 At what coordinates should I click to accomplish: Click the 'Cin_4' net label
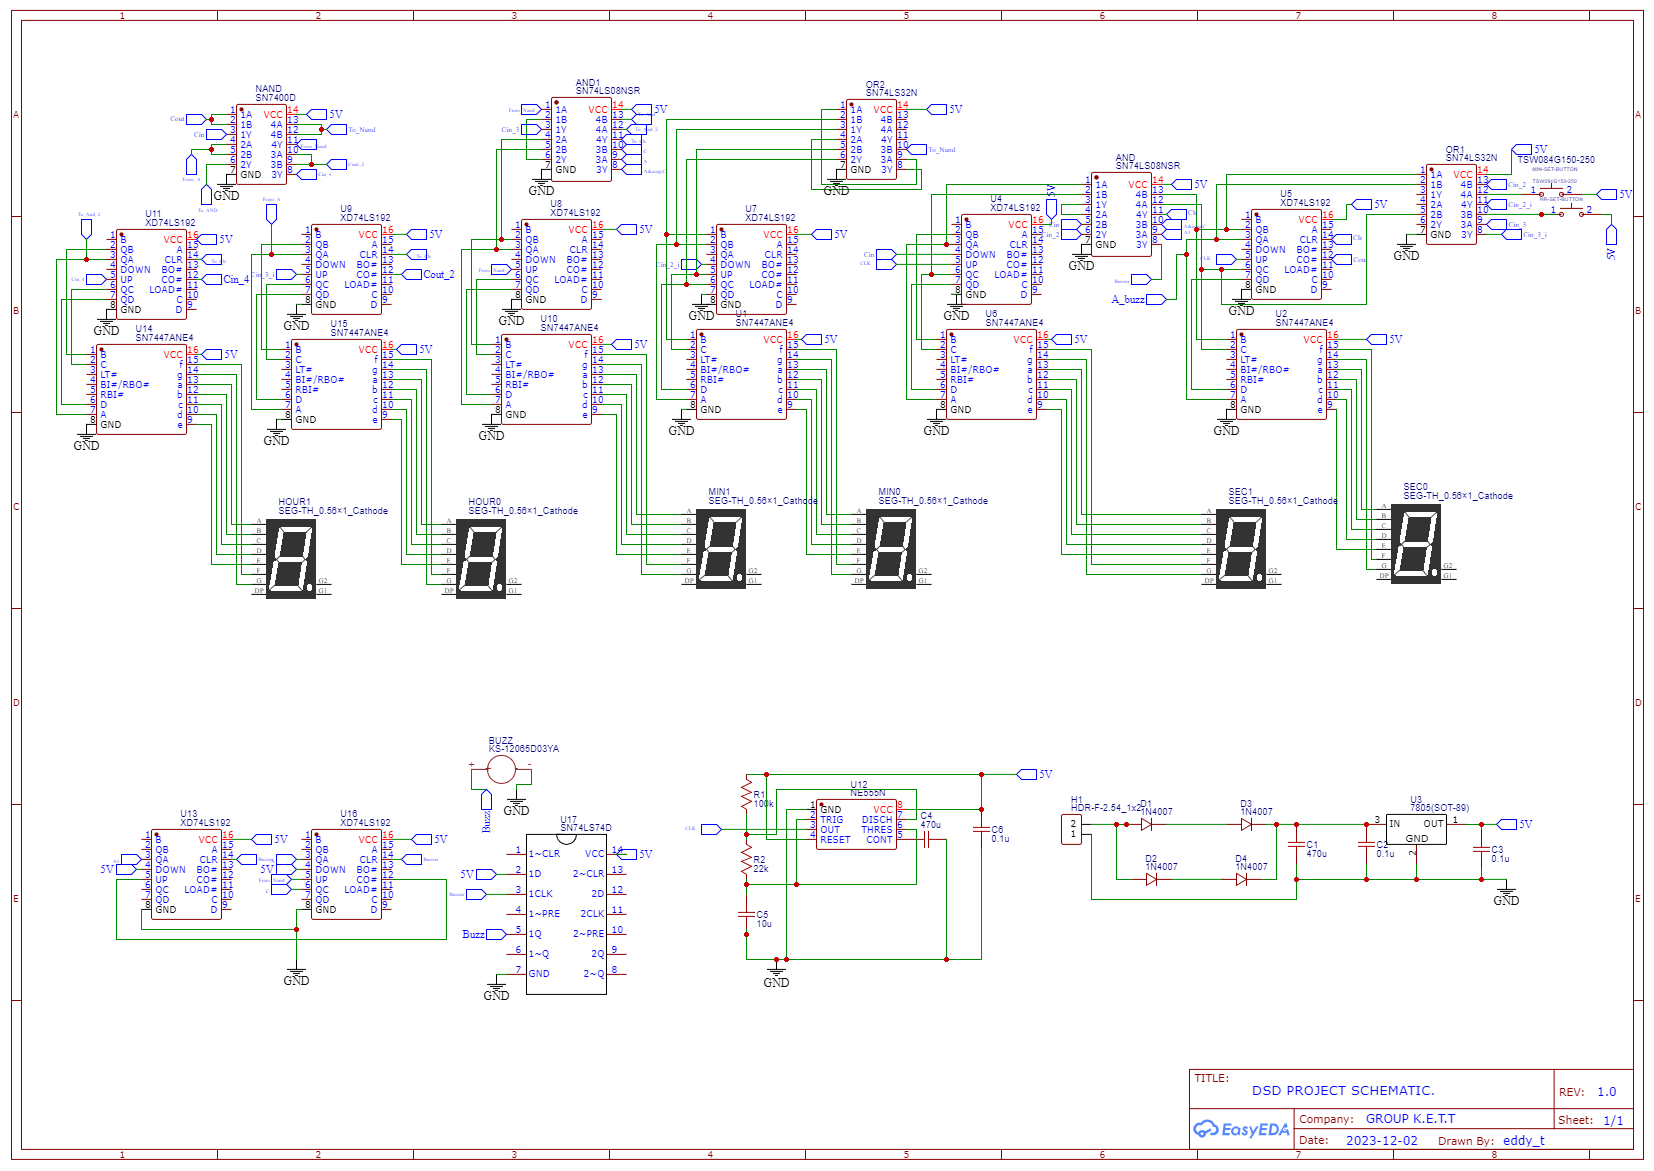pyautogui.click(x=236, y=279)
